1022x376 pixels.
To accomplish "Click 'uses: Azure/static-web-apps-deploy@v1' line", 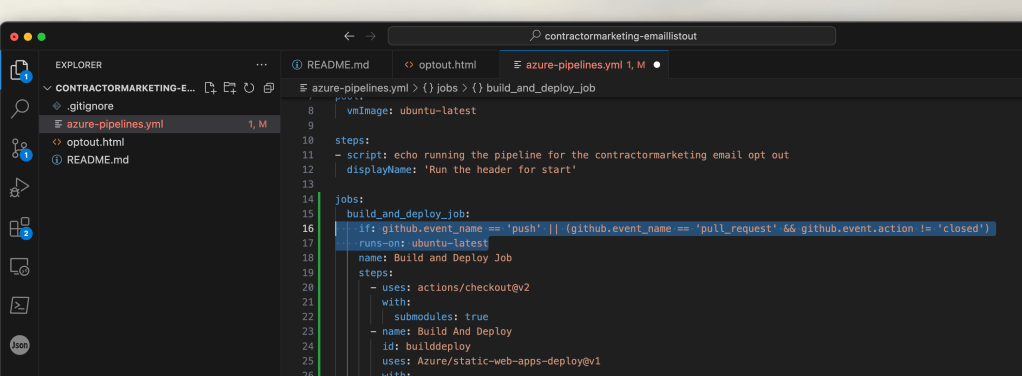I will tap(491, 361).
